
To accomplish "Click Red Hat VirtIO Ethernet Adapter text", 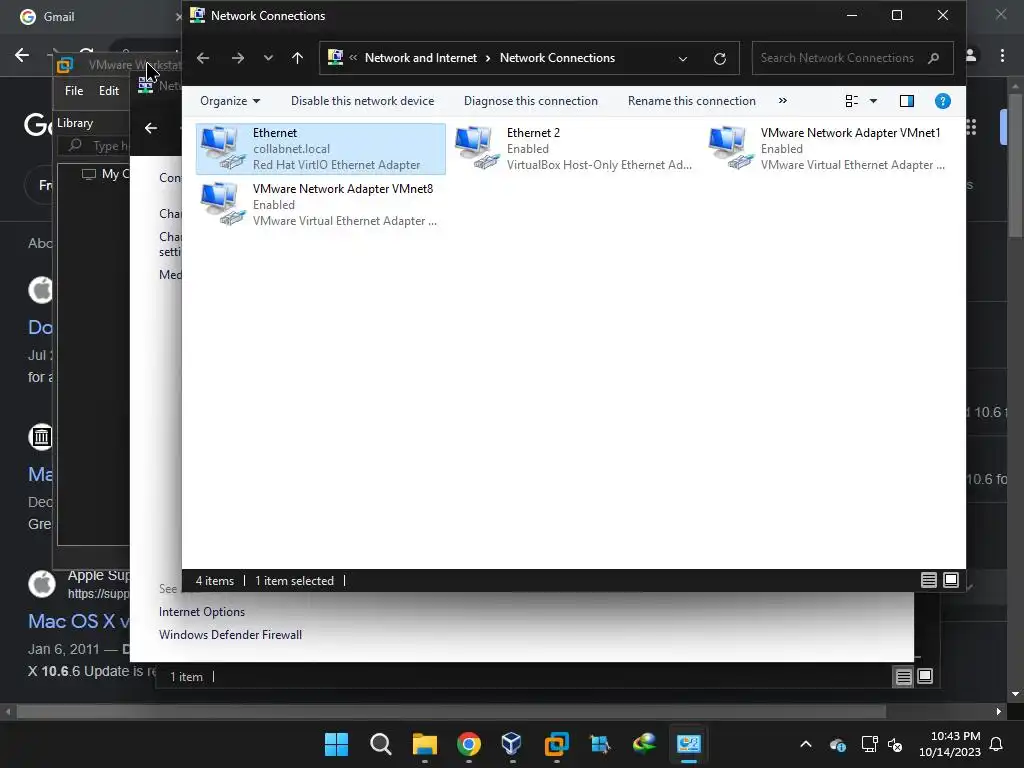I will pos(336,165).
